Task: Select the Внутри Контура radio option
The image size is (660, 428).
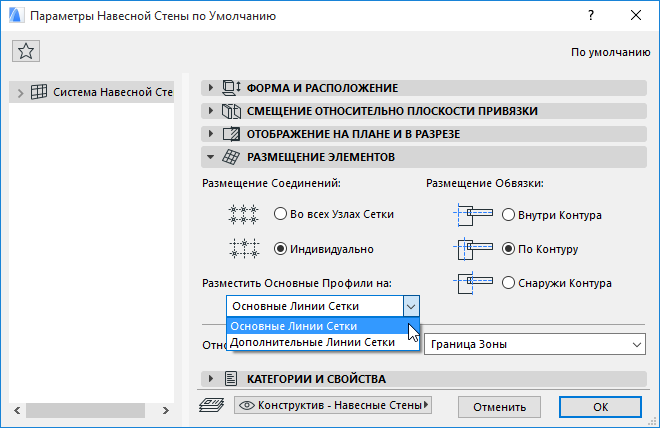Action: [508, 214]
